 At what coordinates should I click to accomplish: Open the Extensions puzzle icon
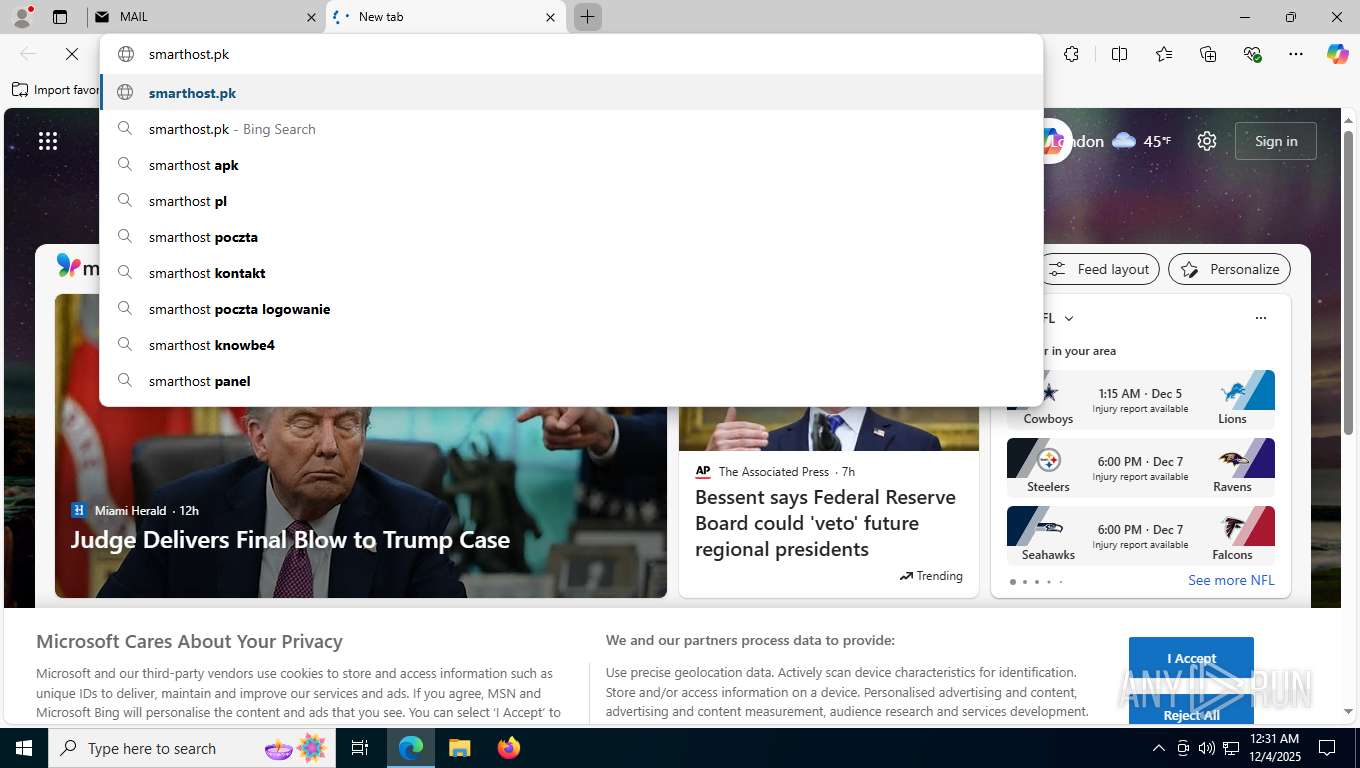click(1071, 54)
